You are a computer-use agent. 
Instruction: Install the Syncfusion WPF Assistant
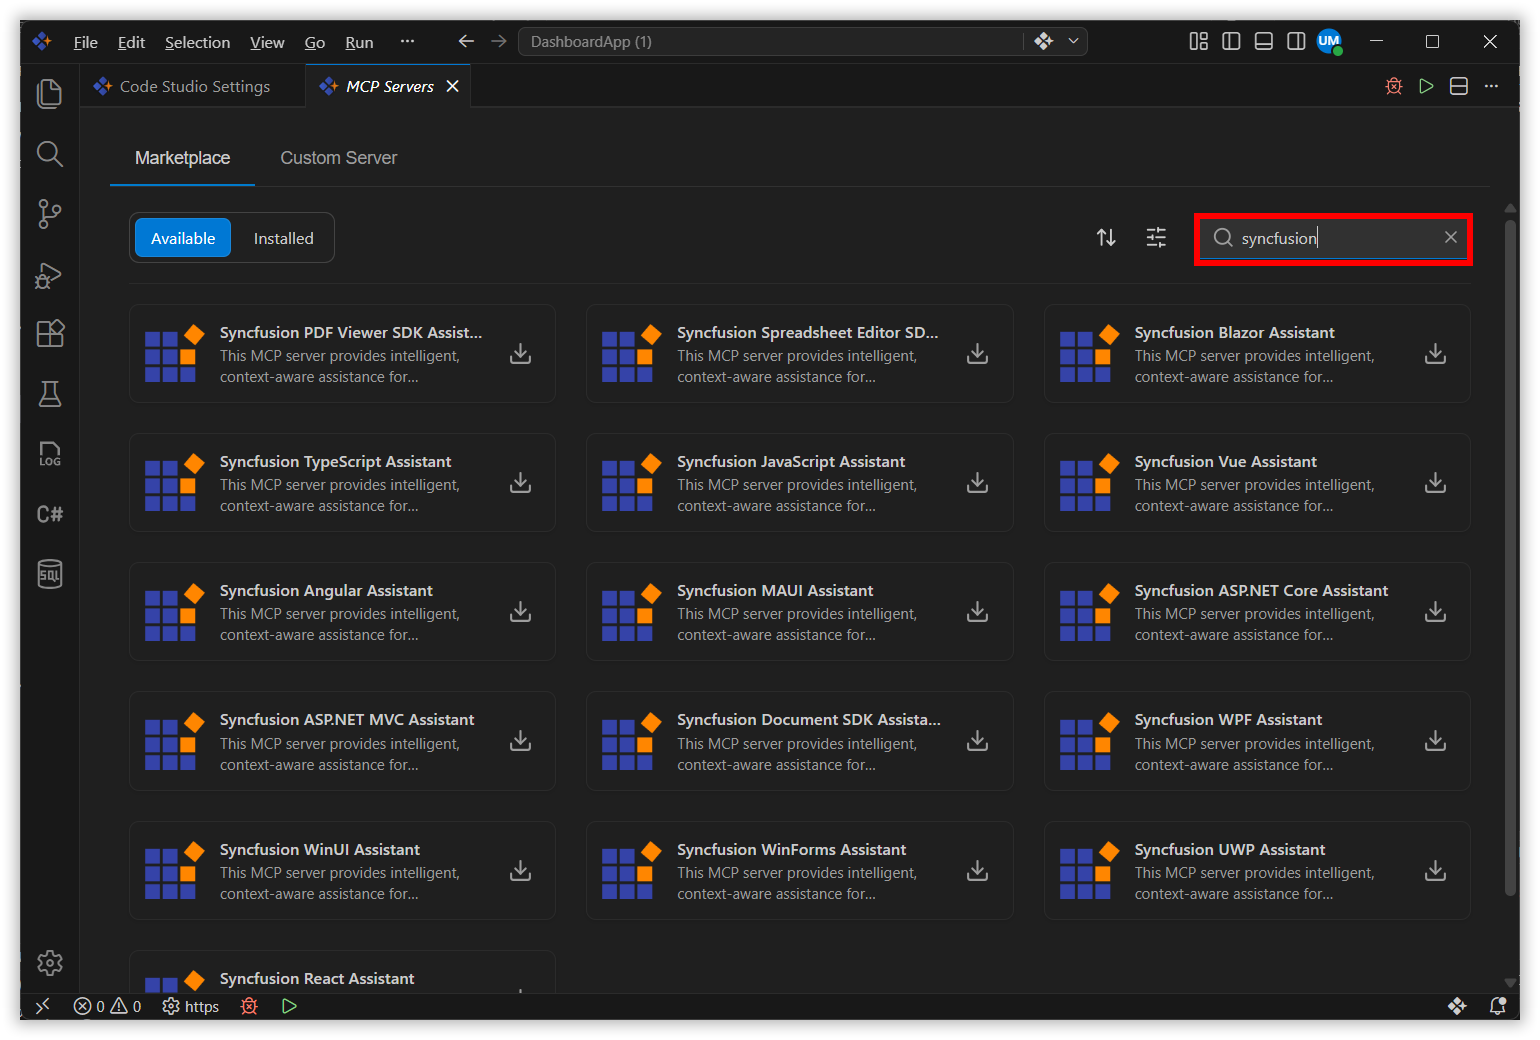1436,741
